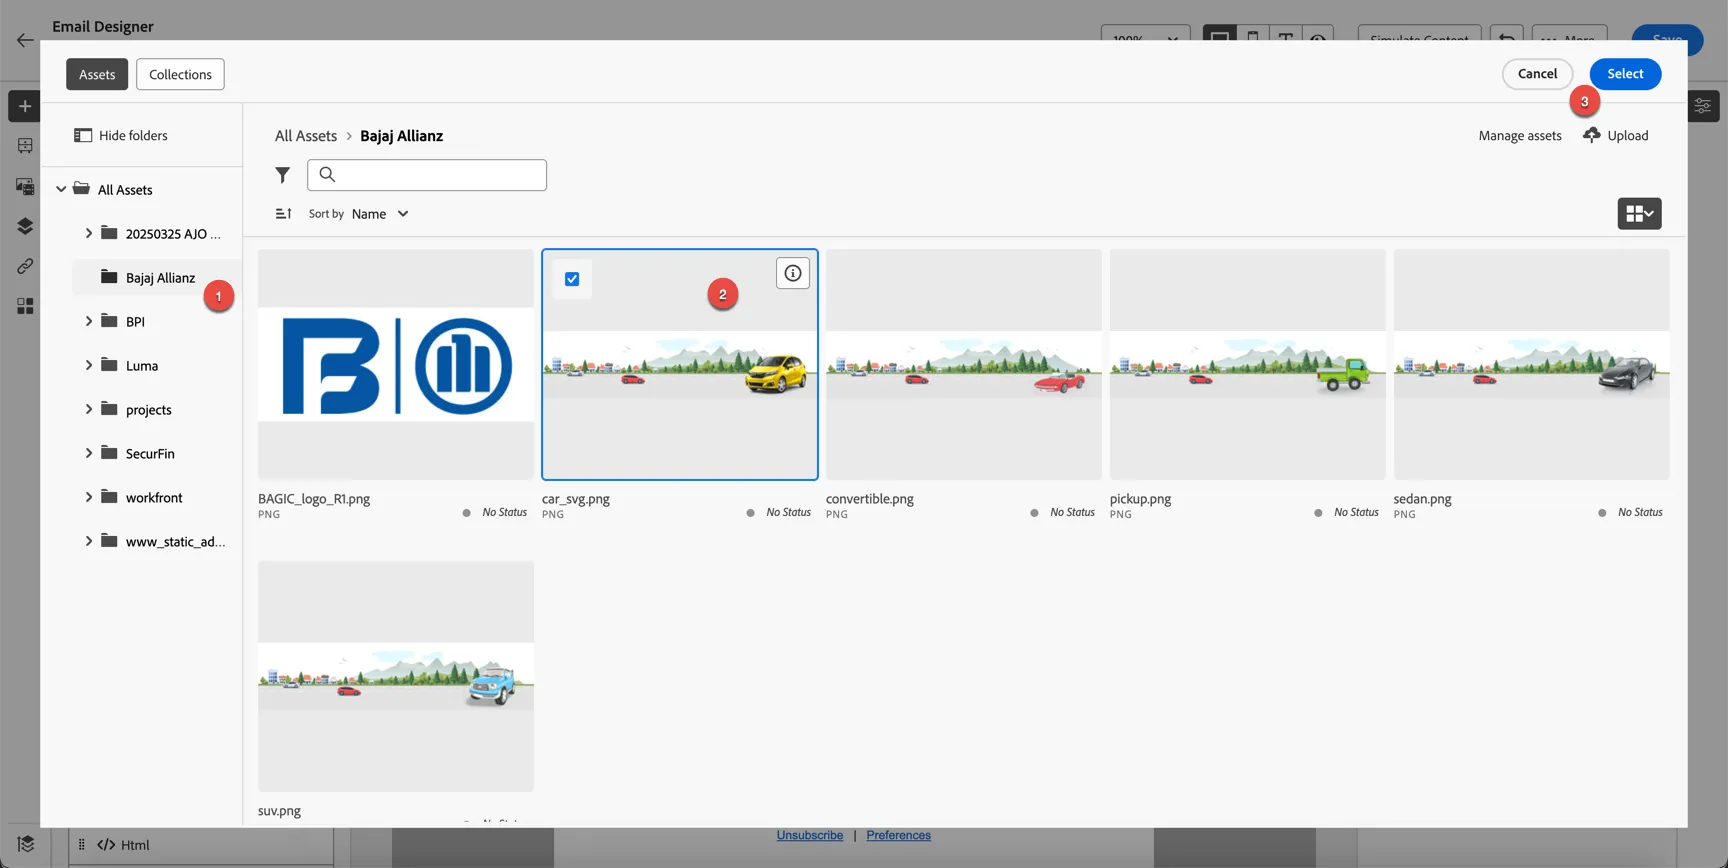The width and height of the screenshot is (1728, 868).
Task: Expand the 20250325 AJO folder
Action: [88, 233]
